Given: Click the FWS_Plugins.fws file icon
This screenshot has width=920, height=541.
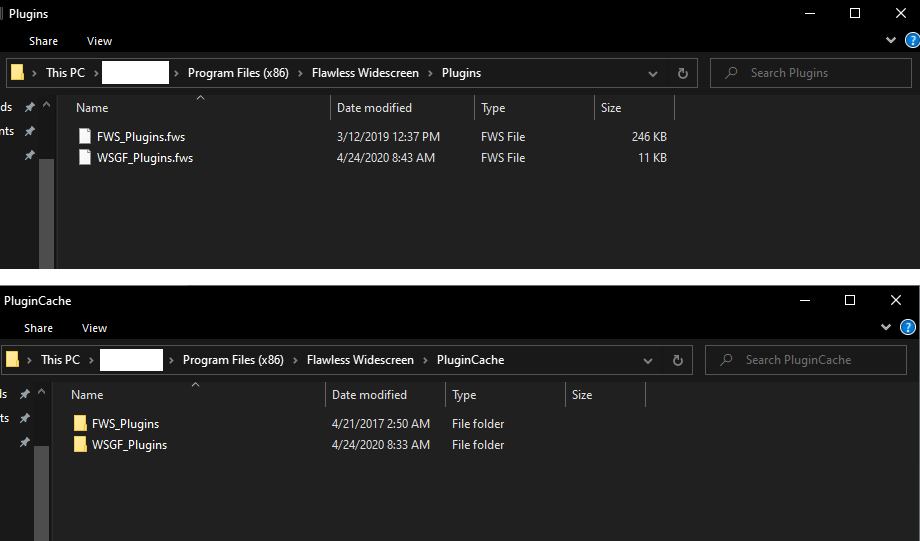Looking at the screenshot, I should pos(85,137).
